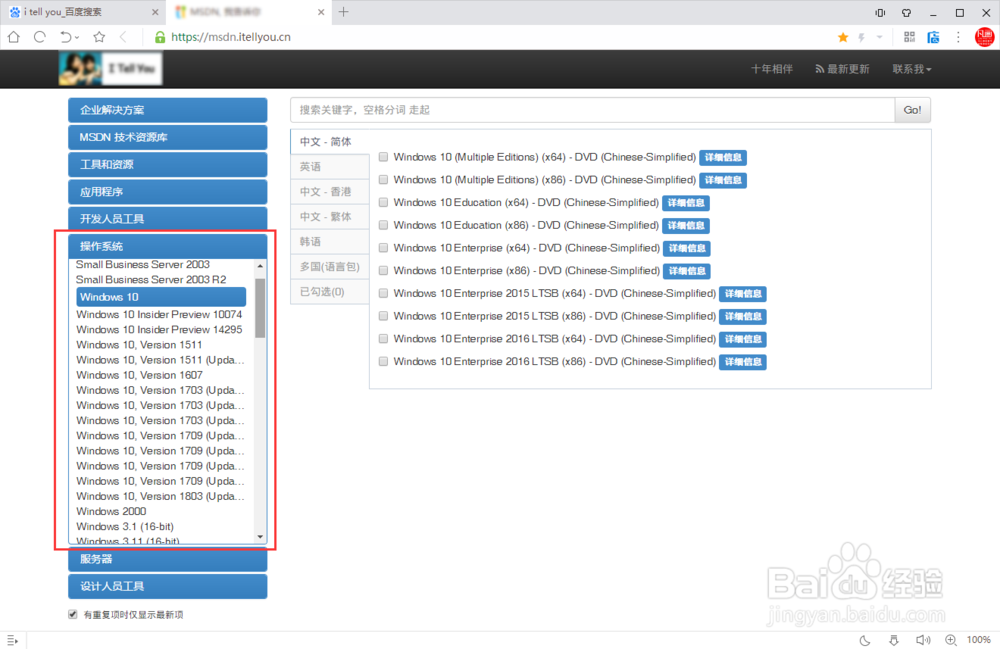Check Enterprise 2016 LTSB x86 checkbox
1000x649 pixels.
point(383,361)
